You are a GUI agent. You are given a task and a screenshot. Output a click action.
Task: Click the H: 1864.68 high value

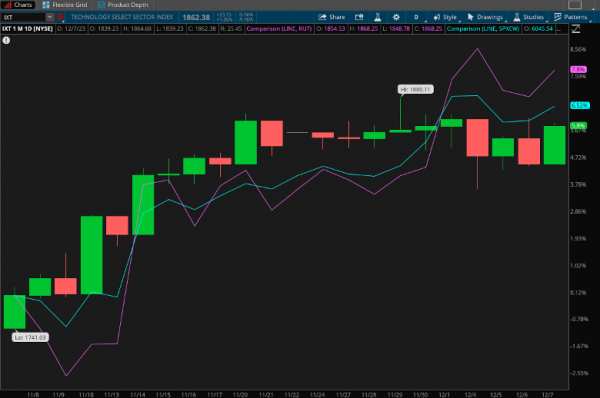click(x=137, y=29)
